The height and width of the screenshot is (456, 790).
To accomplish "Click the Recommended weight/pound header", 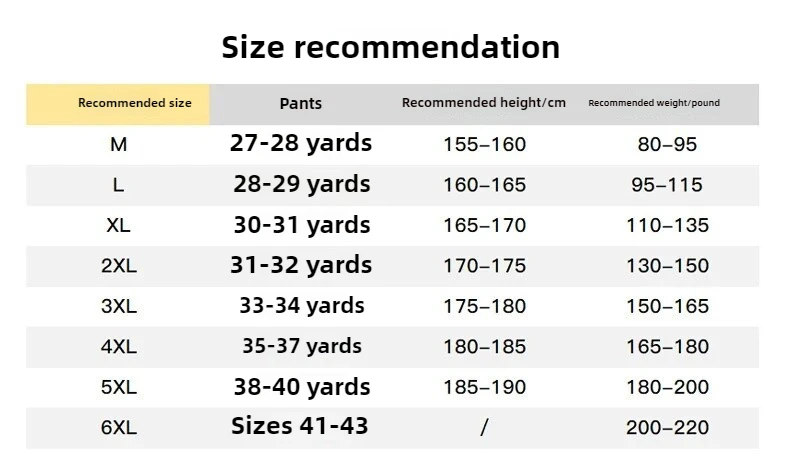I will click(654, 103).
